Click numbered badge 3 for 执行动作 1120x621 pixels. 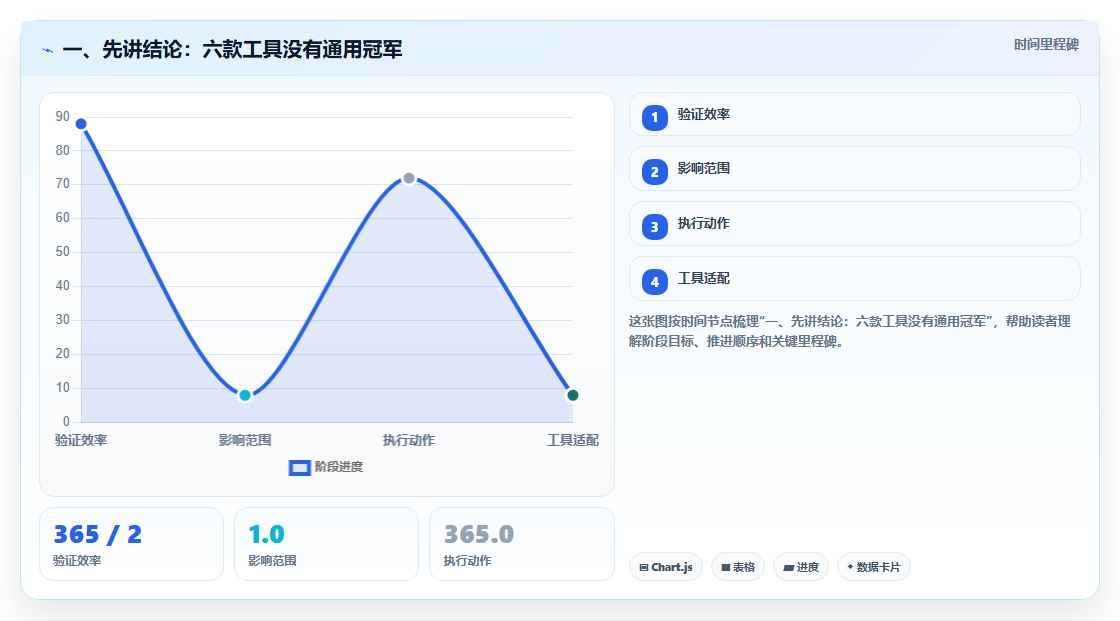pyautogui.click(x=654, y=227)
